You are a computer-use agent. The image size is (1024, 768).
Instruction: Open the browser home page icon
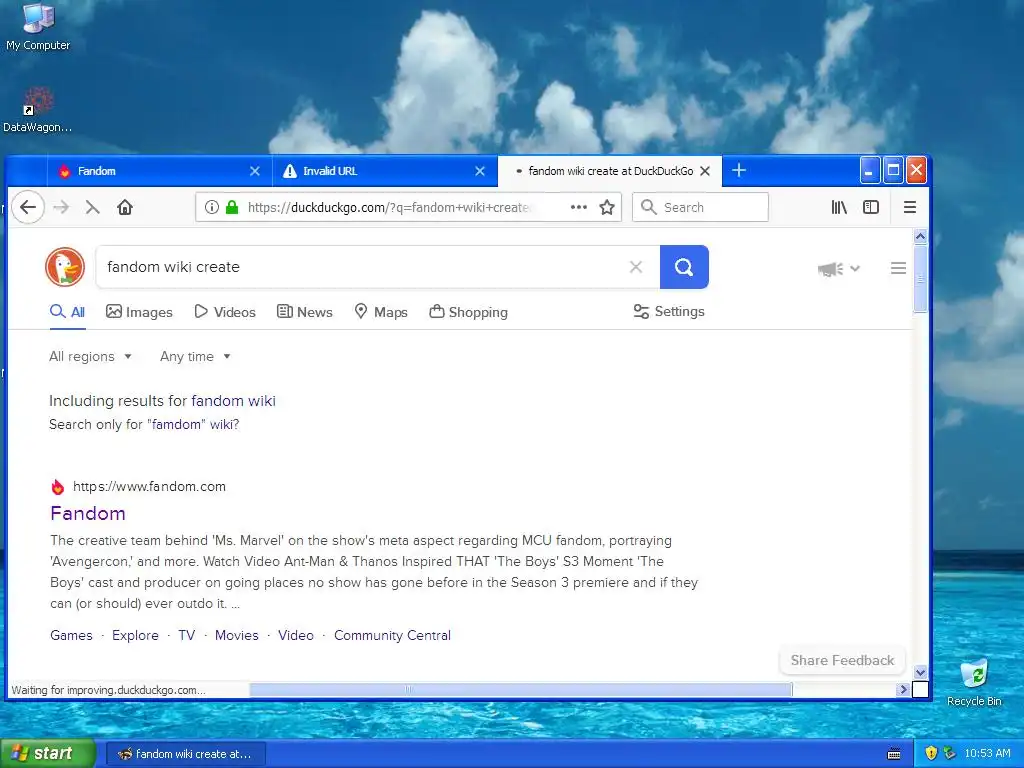125,208
